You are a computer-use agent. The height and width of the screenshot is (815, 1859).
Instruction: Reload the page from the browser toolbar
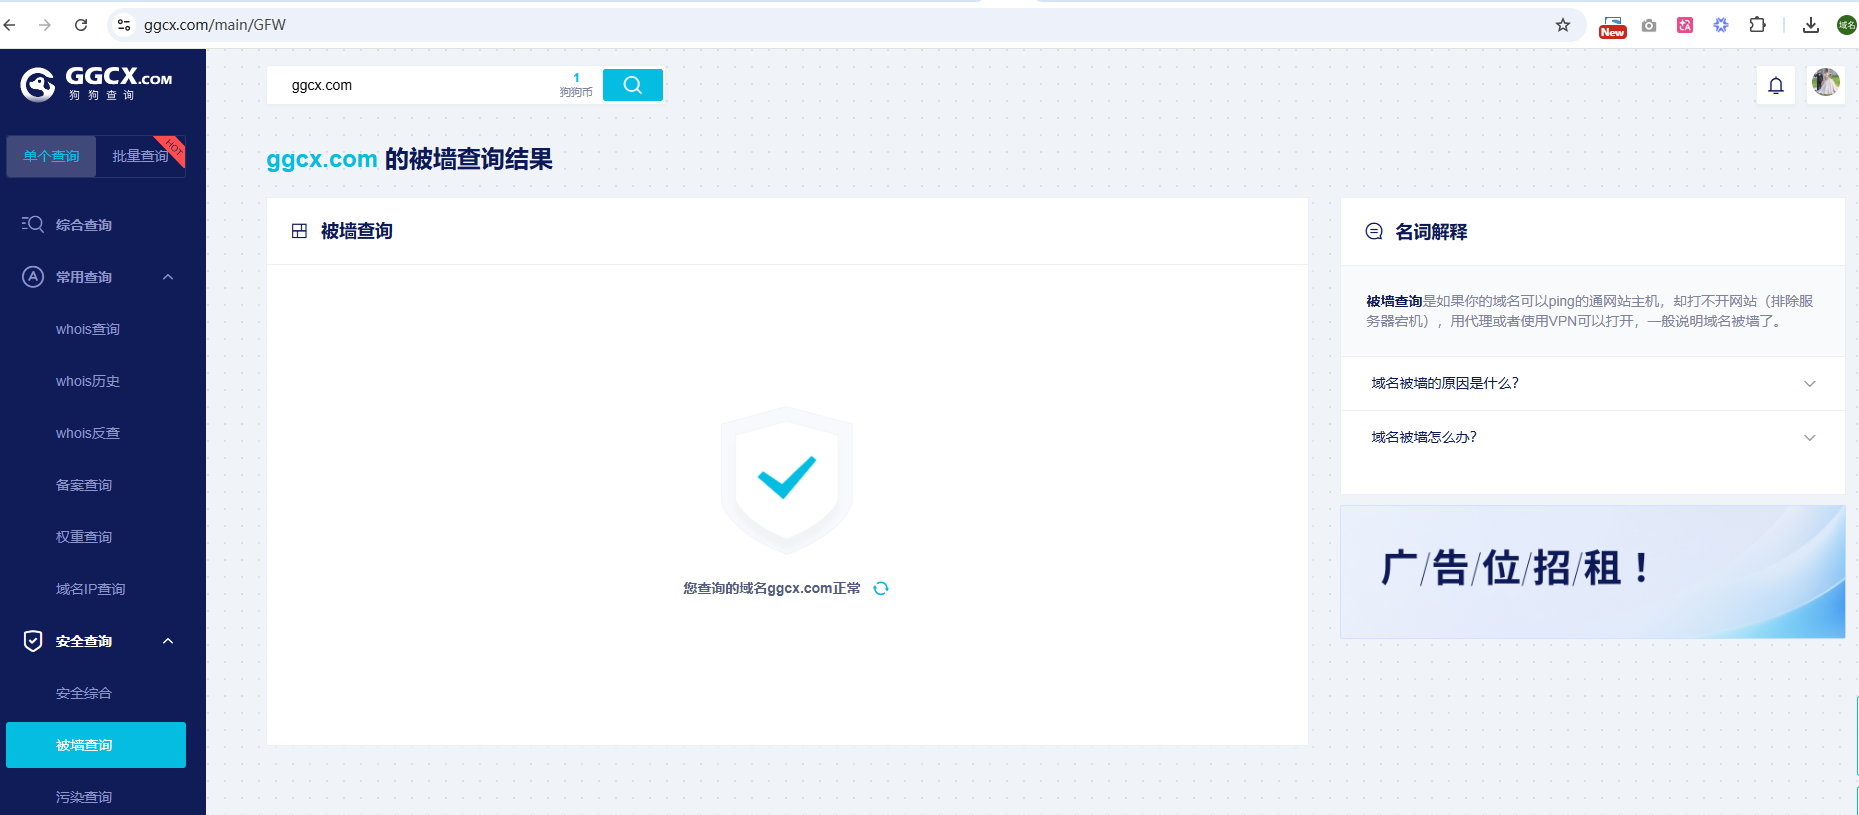tap(81, 25)
